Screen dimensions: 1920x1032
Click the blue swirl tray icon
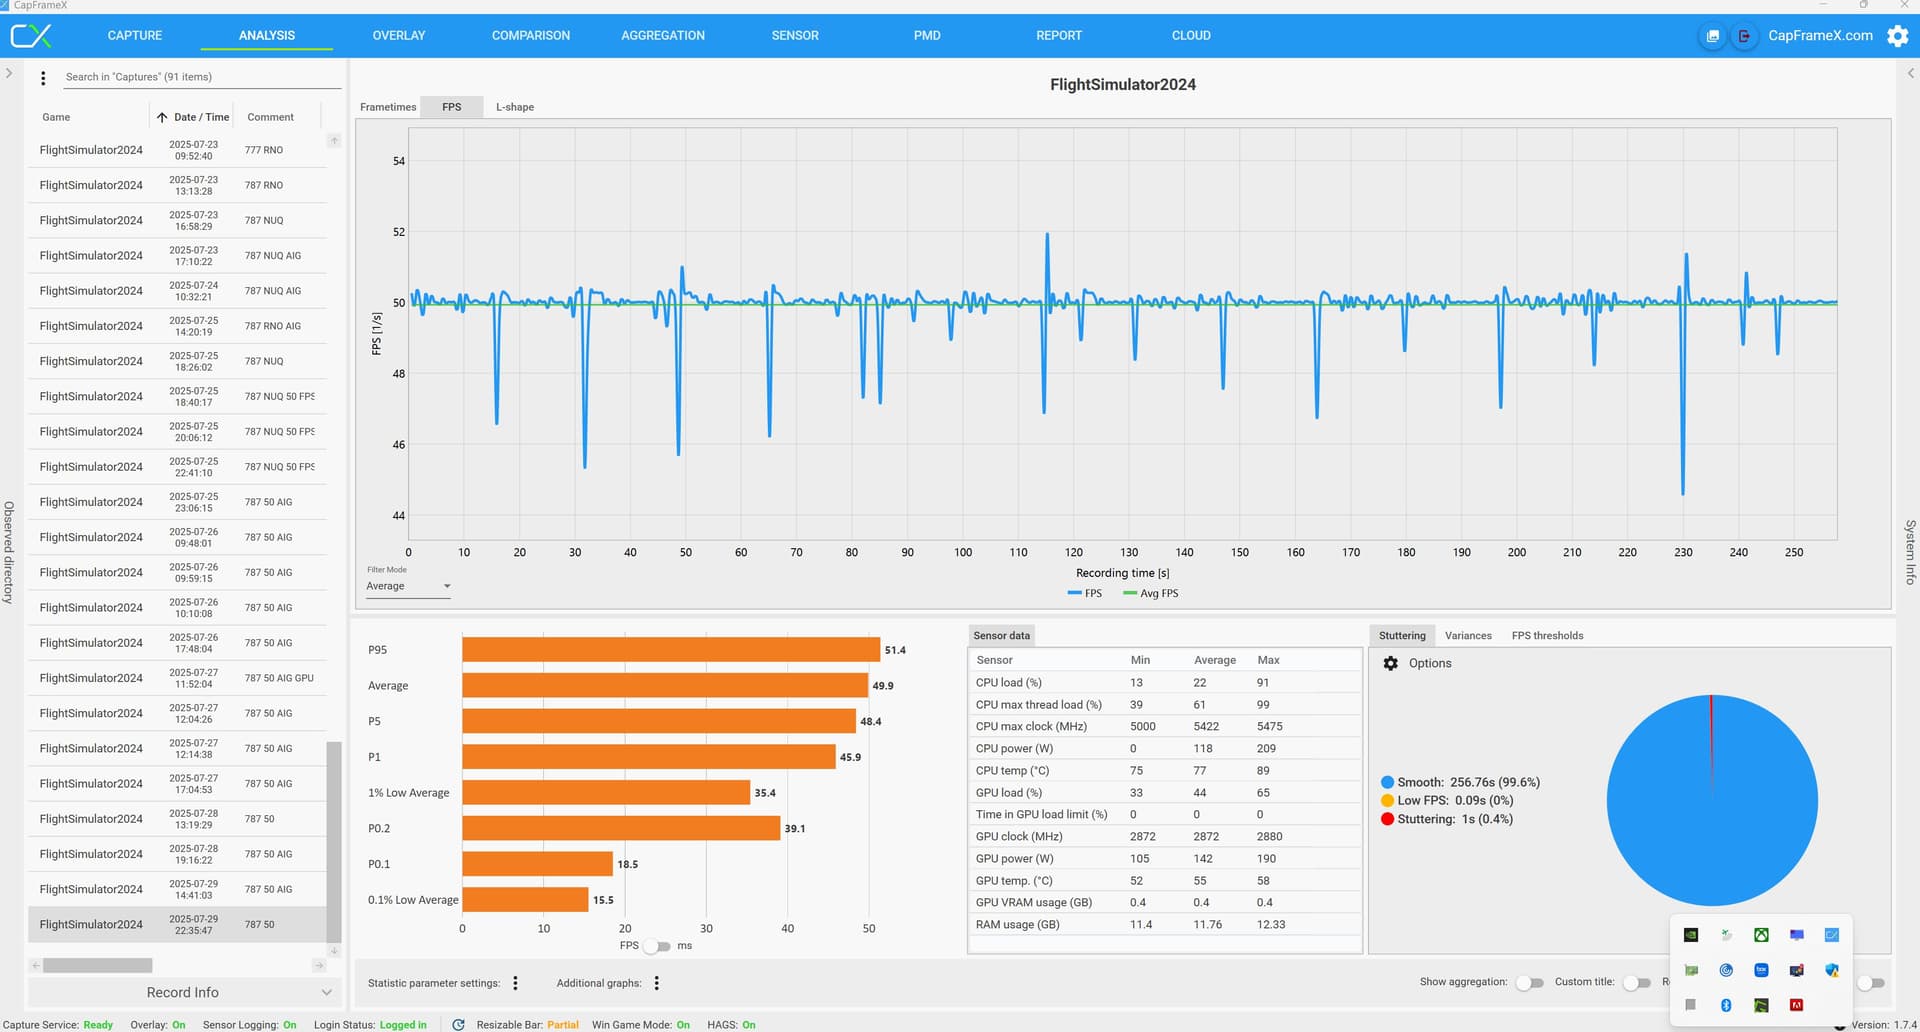(x=1726, y=970)
